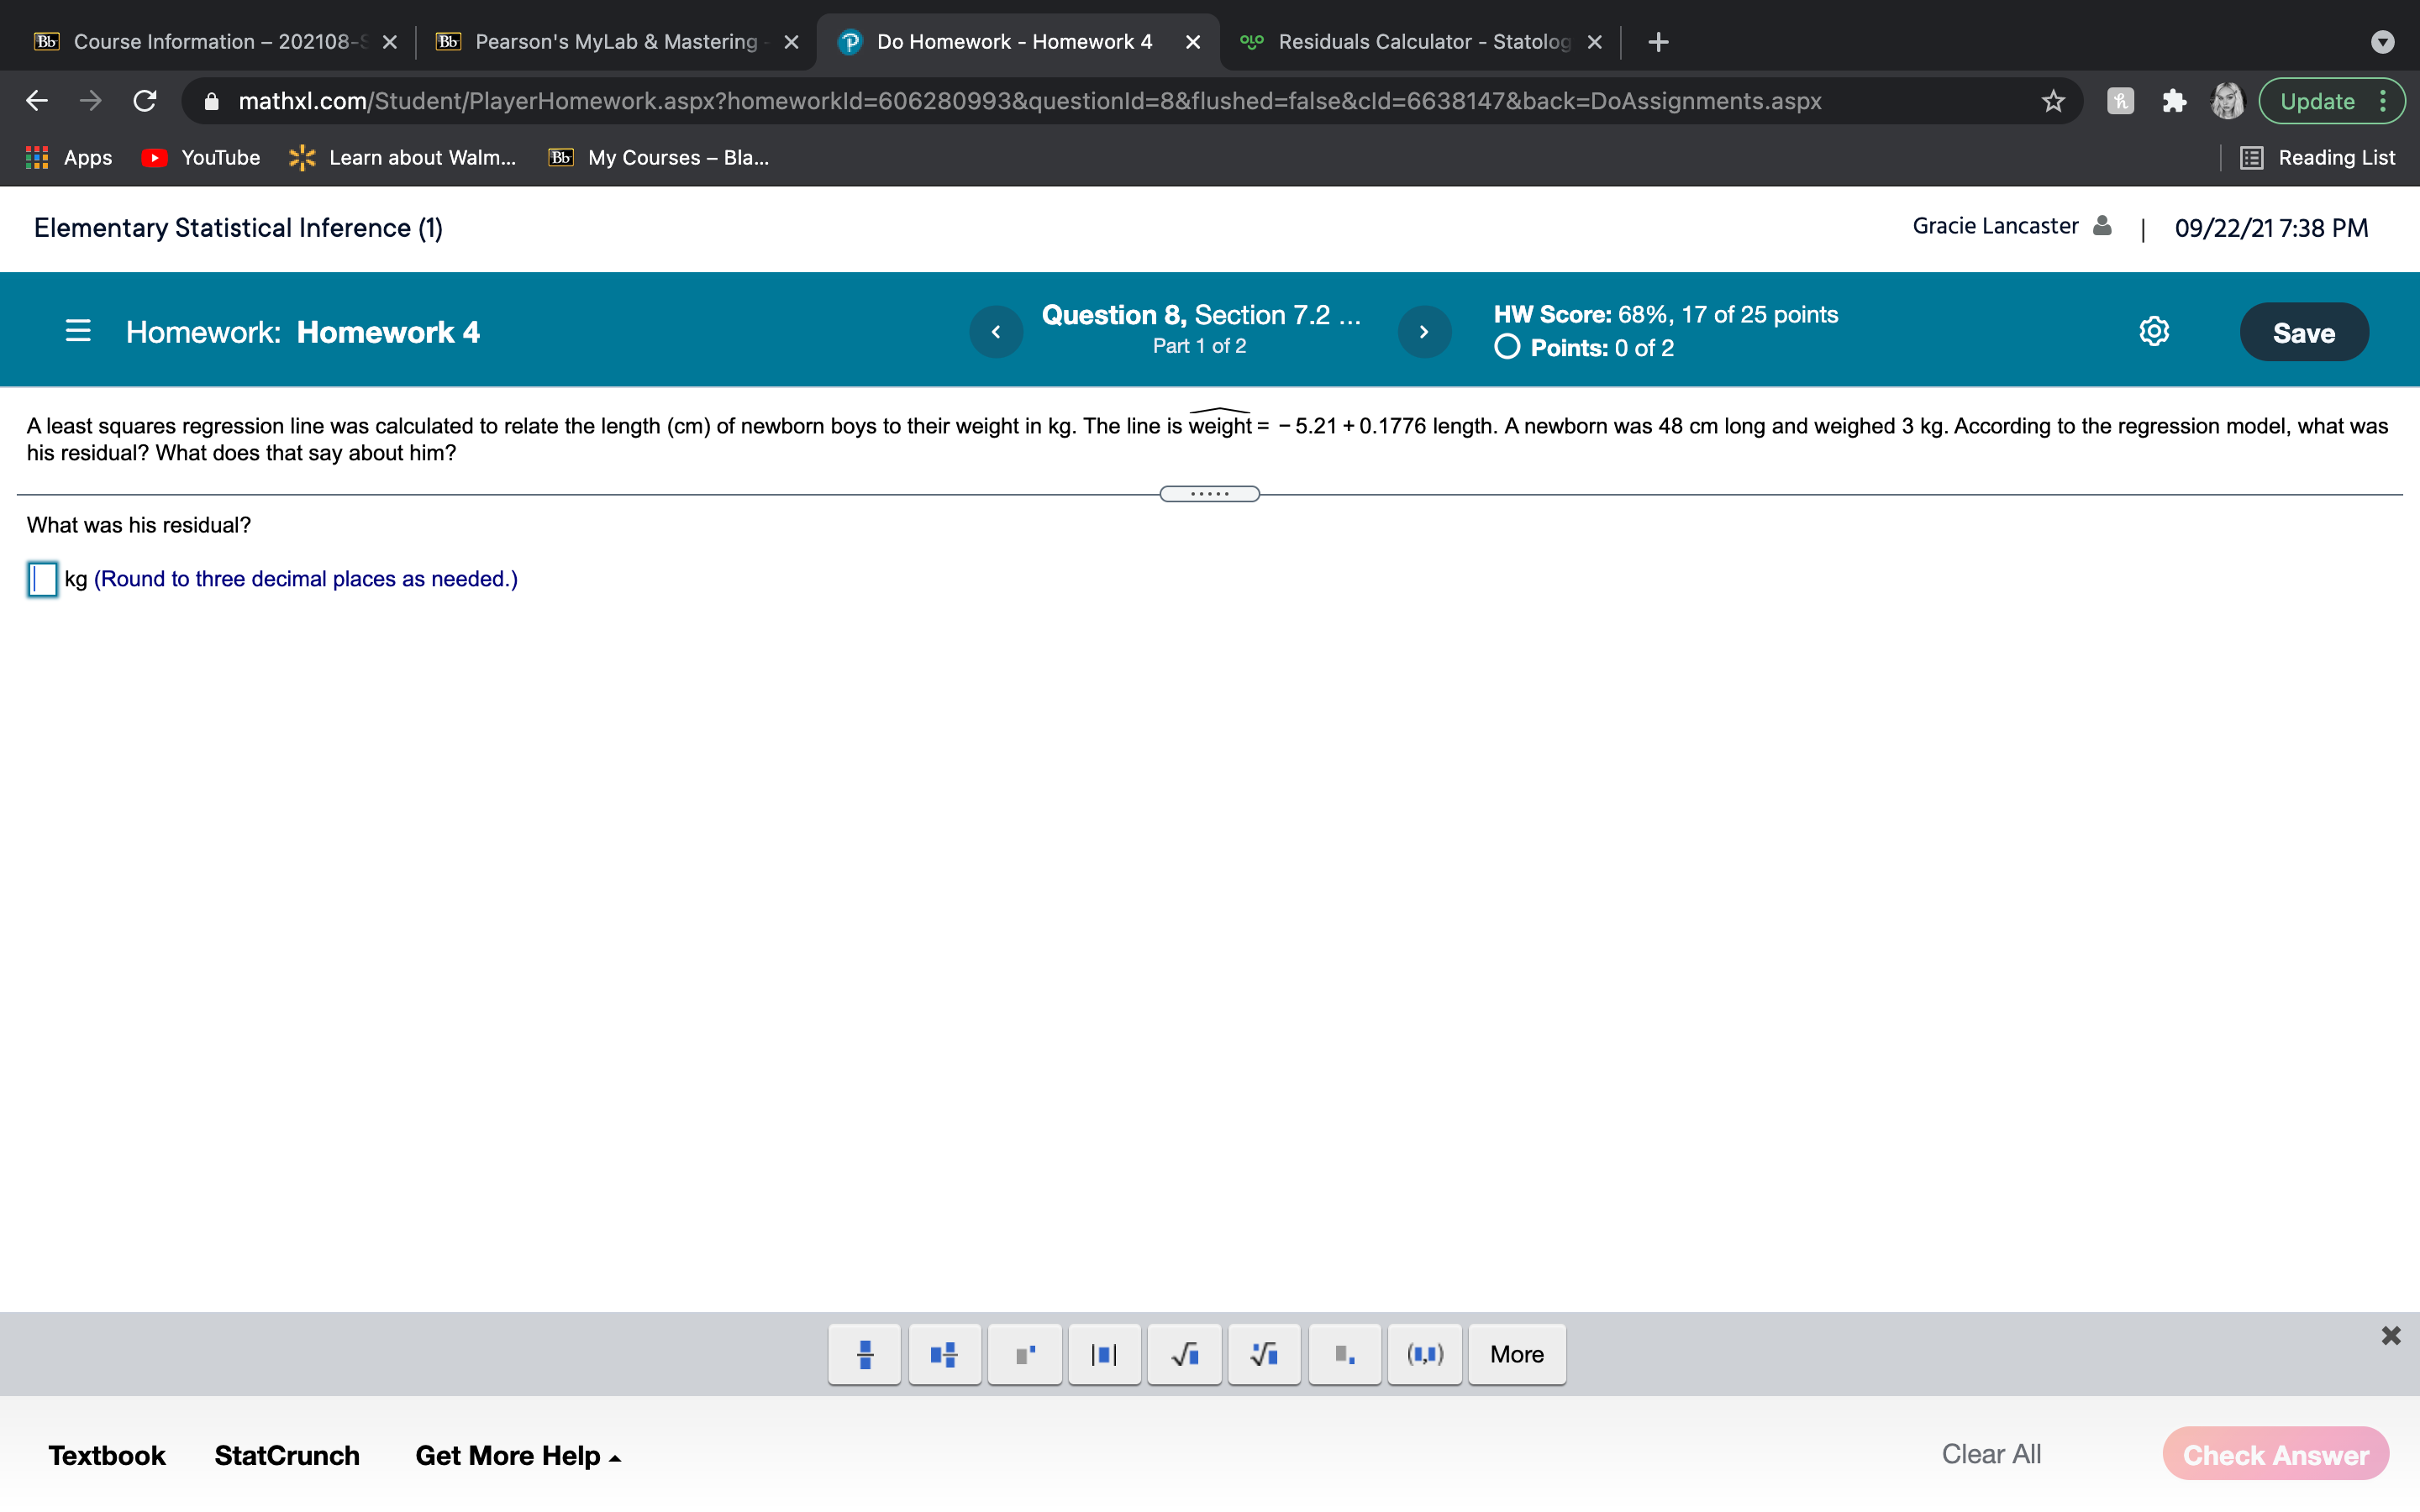Open the hamburger menu beside Homework
The width and height of the screenshot is (2420, 1512).
click(78, 331)
